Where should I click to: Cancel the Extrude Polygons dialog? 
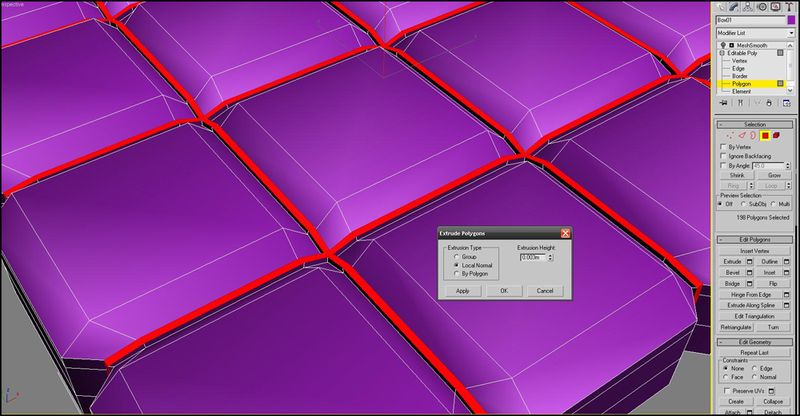tap(545, 291)
